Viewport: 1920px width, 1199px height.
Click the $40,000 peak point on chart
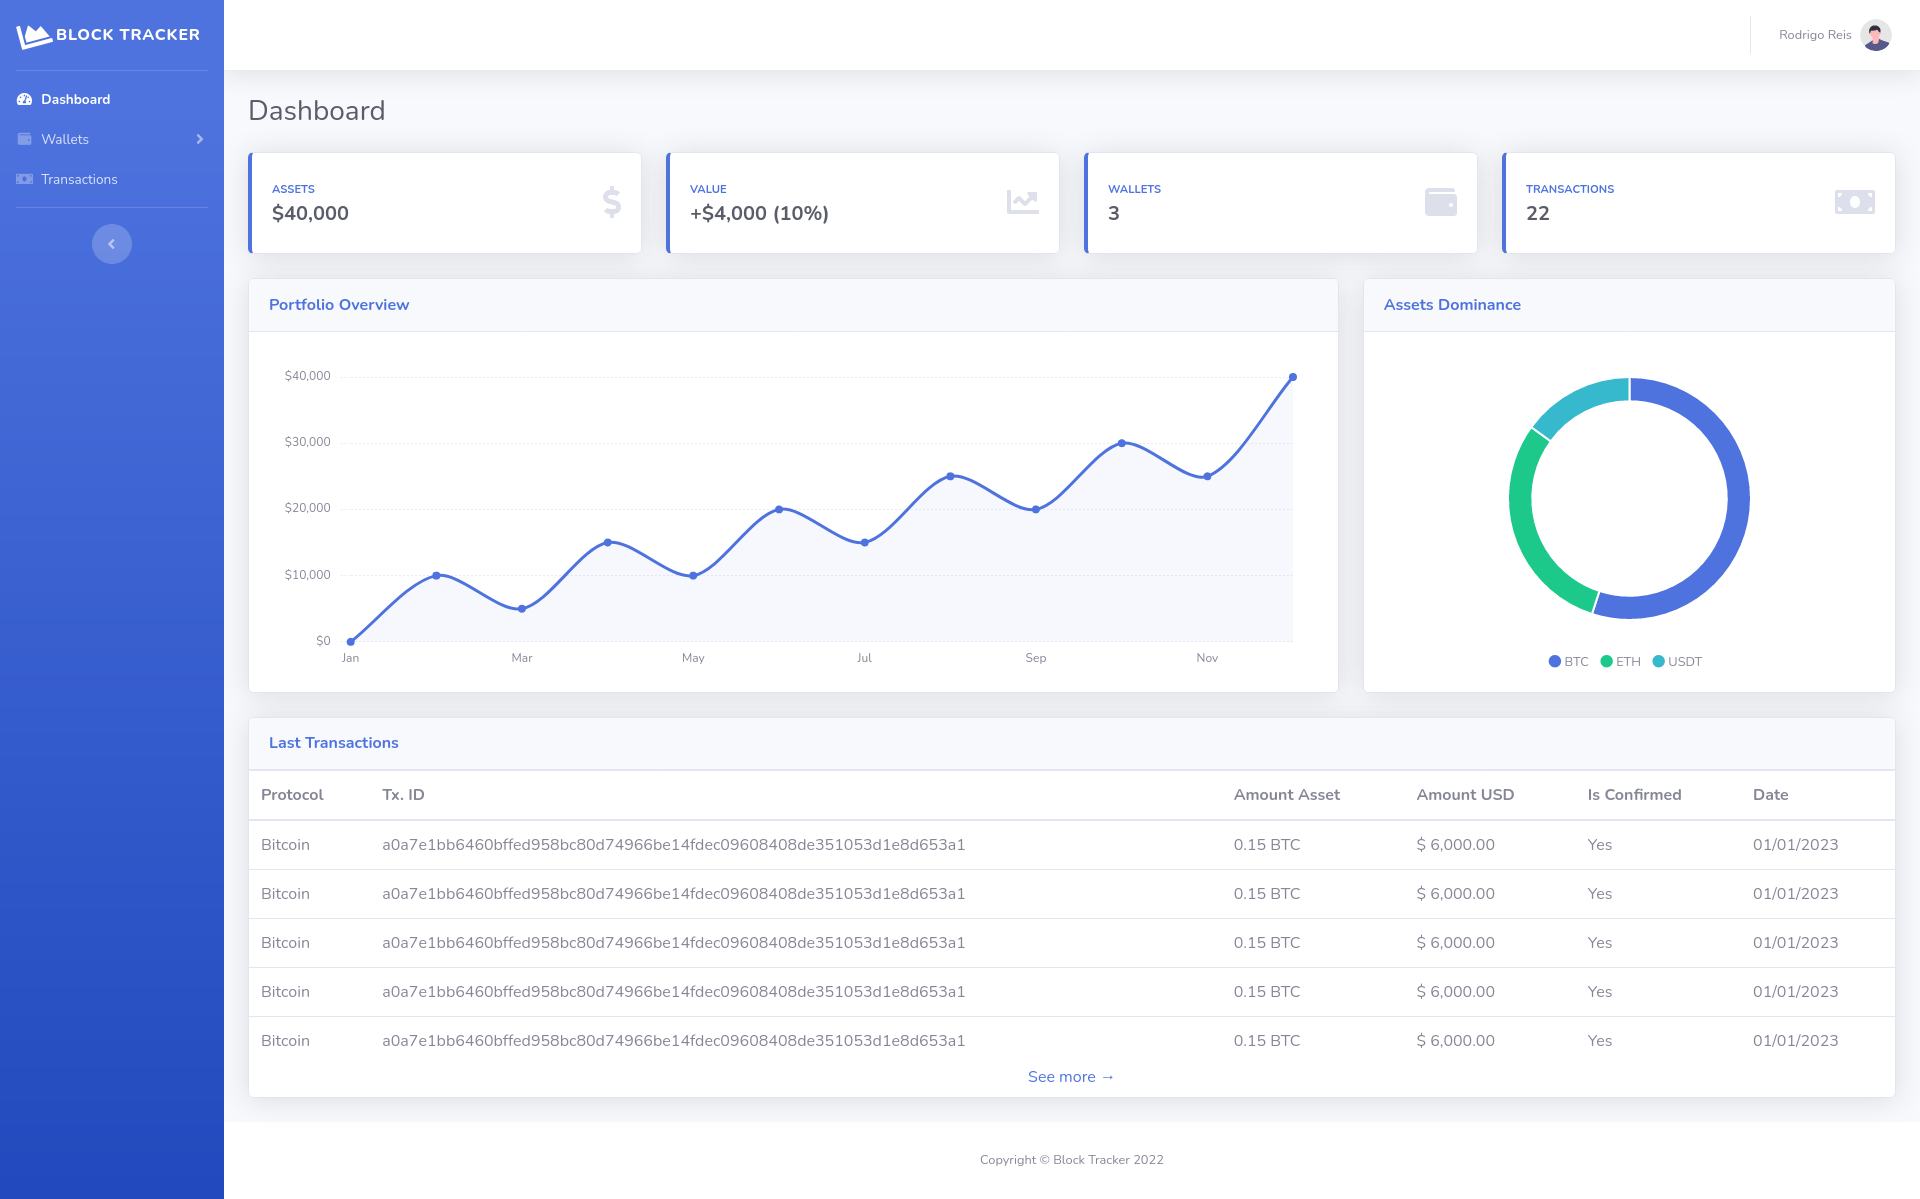tap(1293, 377)
